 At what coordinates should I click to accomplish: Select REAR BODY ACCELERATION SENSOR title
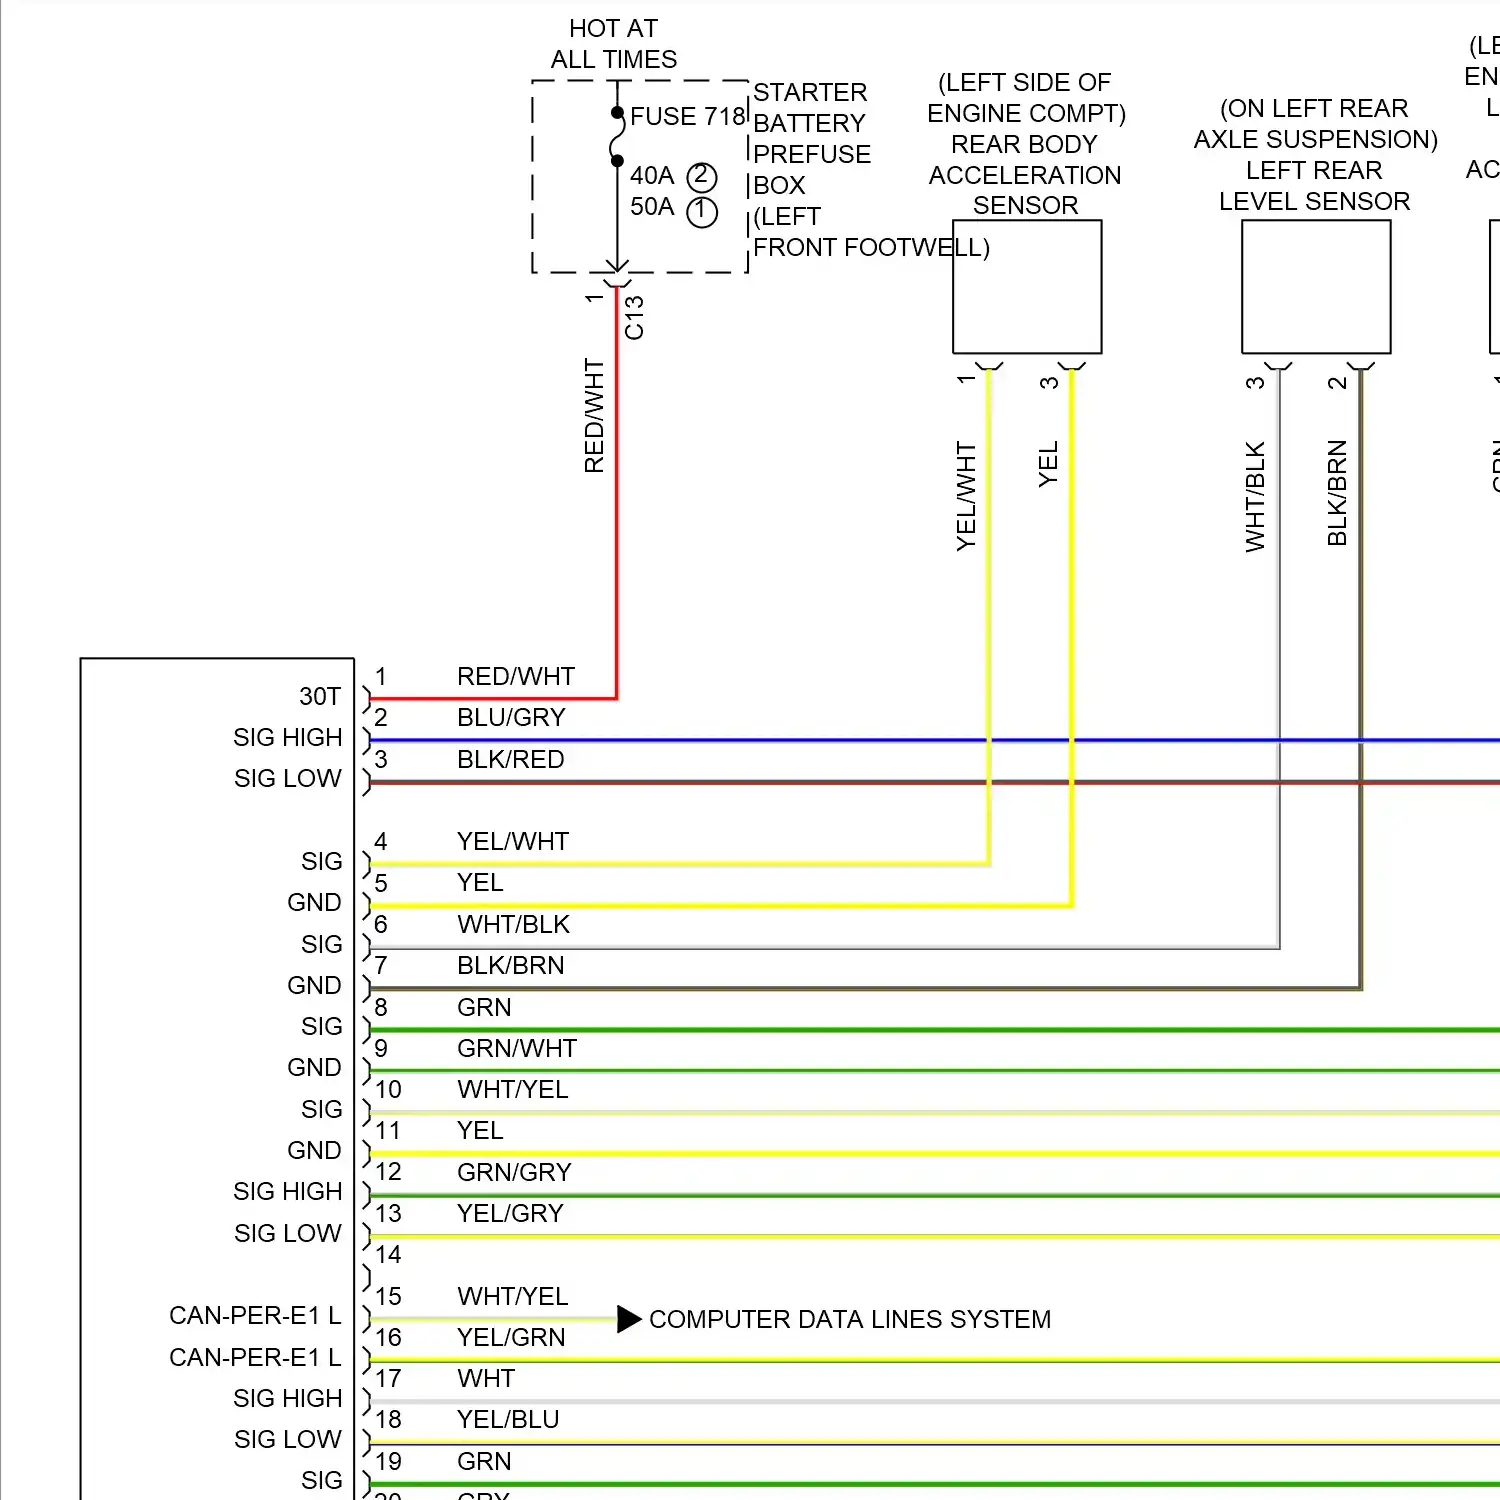point(1025,175)
